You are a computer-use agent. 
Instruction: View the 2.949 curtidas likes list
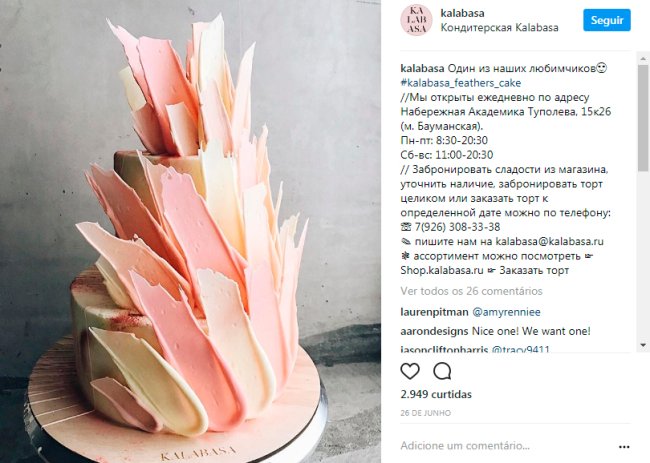436,394
